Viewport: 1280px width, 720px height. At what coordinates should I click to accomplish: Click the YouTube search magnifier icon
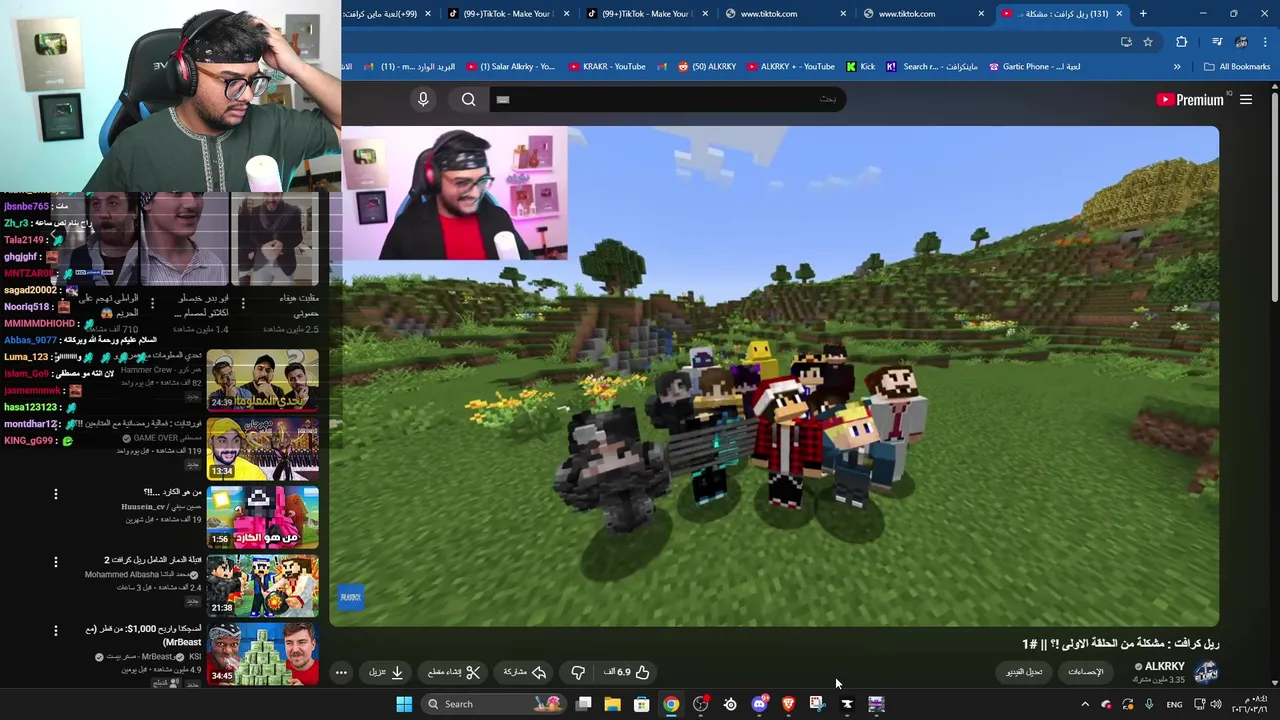pos(469,99)
